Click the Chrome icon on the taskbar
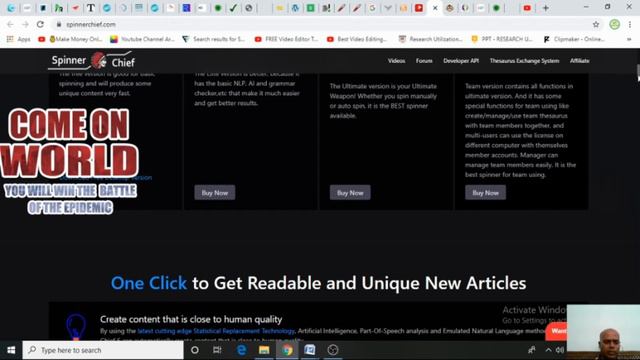640x360 pixels. pos(287,350)
